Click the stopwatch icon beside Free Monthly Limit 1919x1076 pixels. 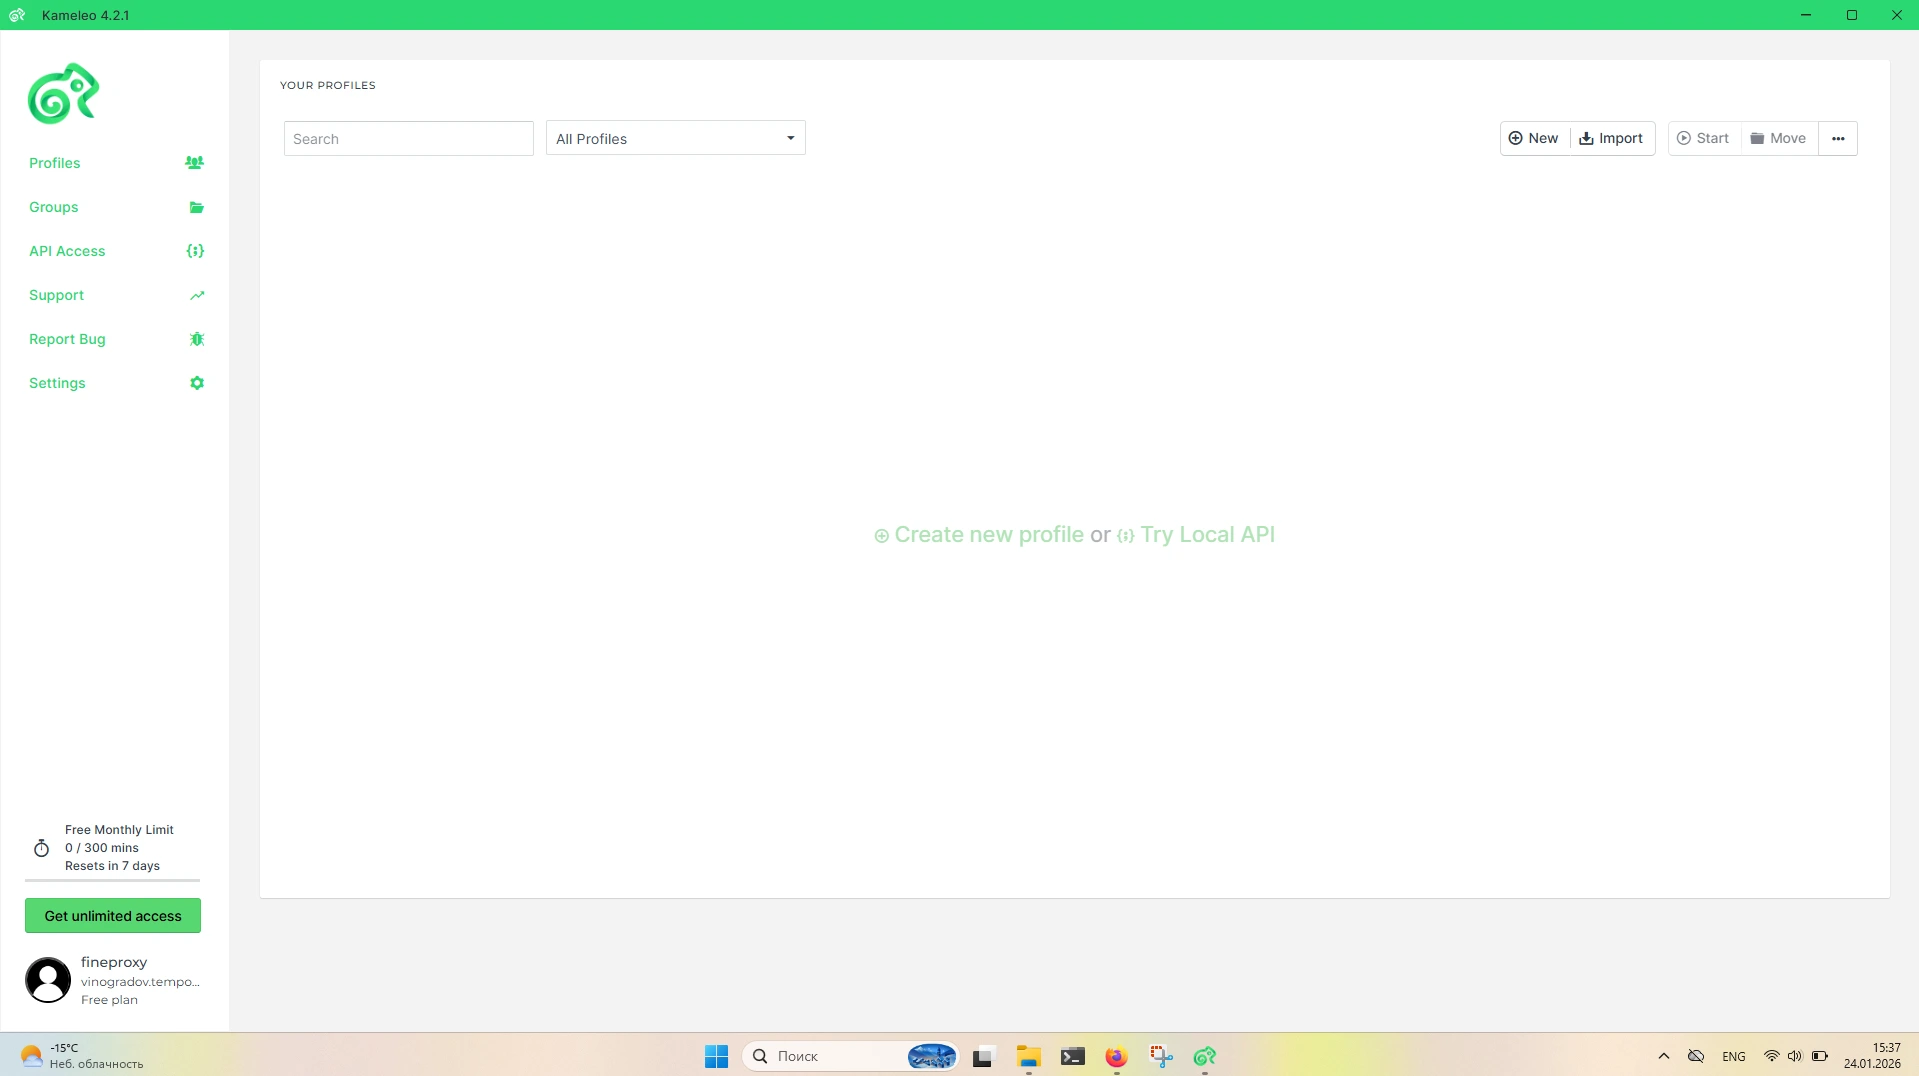(41, 848)
